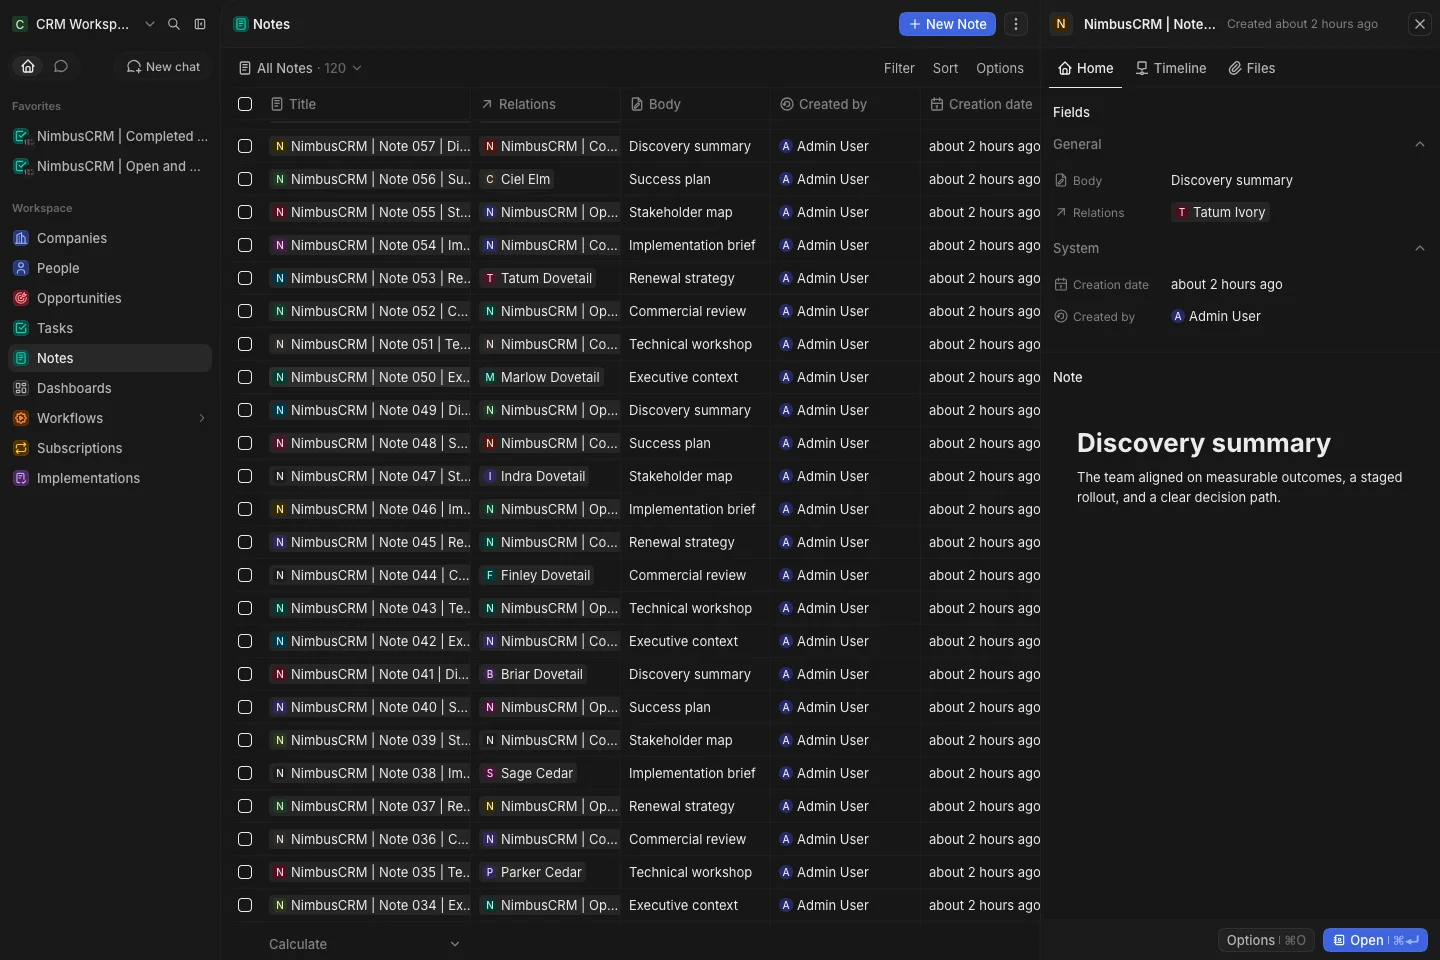Collapse the General fields section

tap(1420, 144)
